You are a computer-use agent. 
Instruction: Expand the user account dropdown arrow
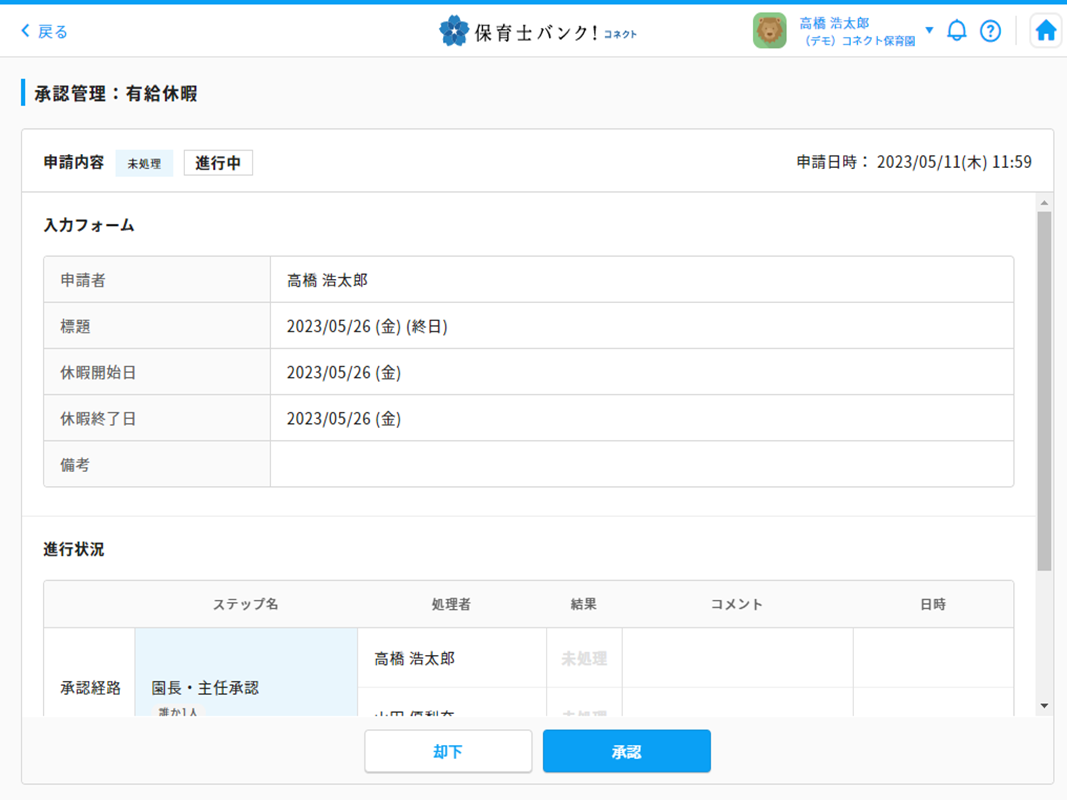pos(929,30)
